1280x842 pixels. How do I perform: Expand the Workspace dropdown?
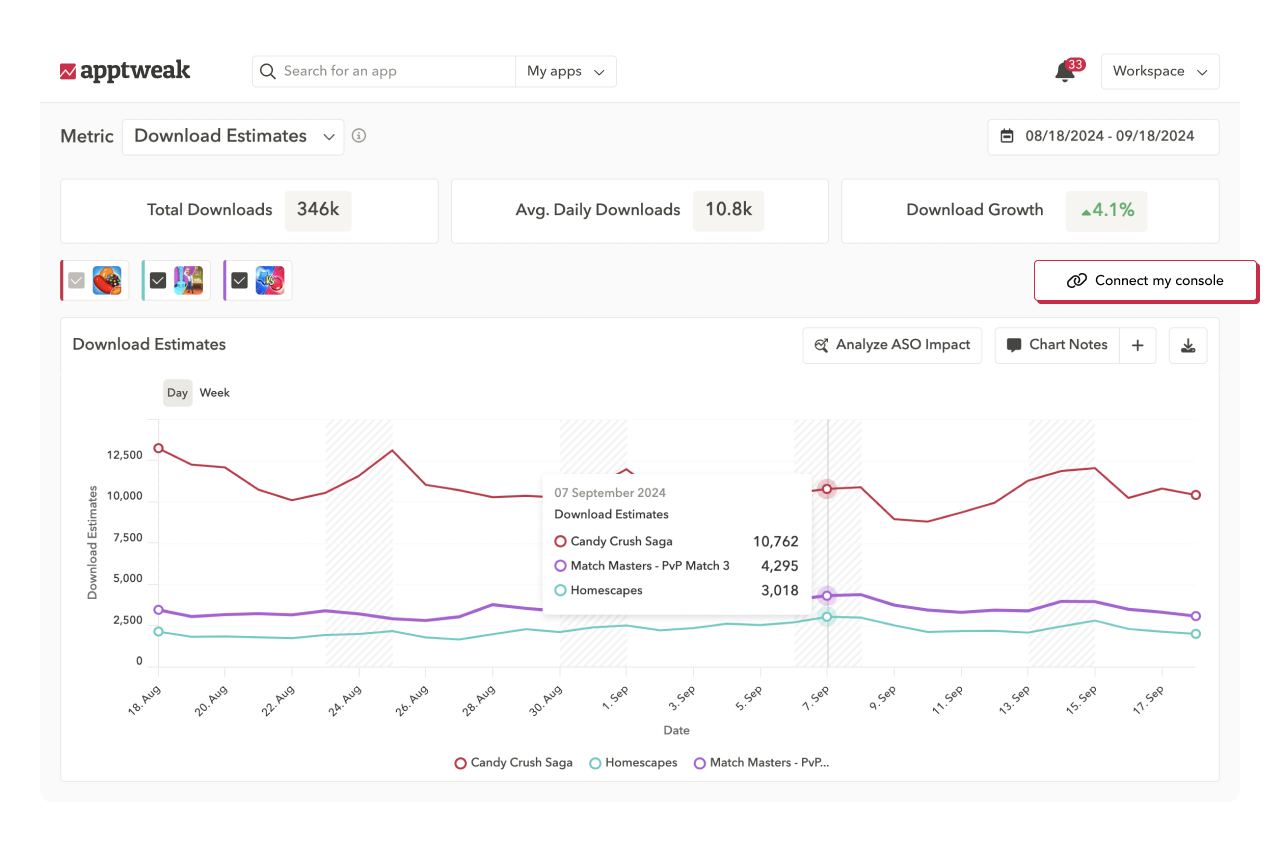point(1160,71)
